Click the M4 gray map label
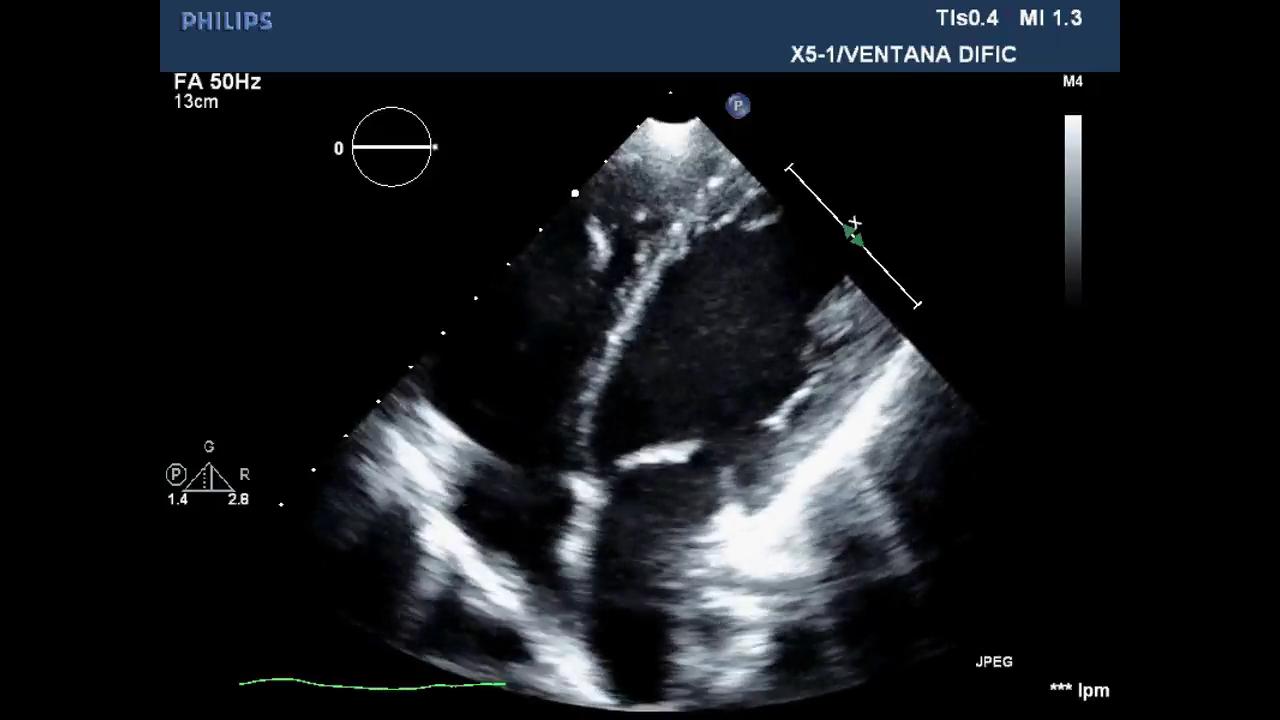Screen dimensions: 1280x720 coord(1072,82)
